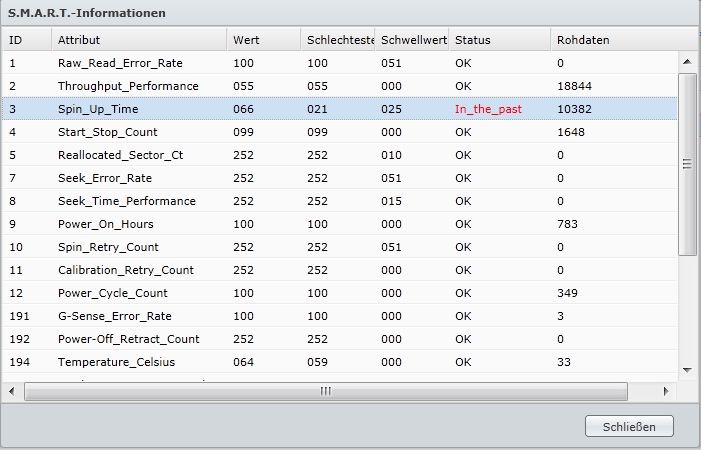
Task: Select the Power_Cycle_Count row
Action: (x=339, y=293)
